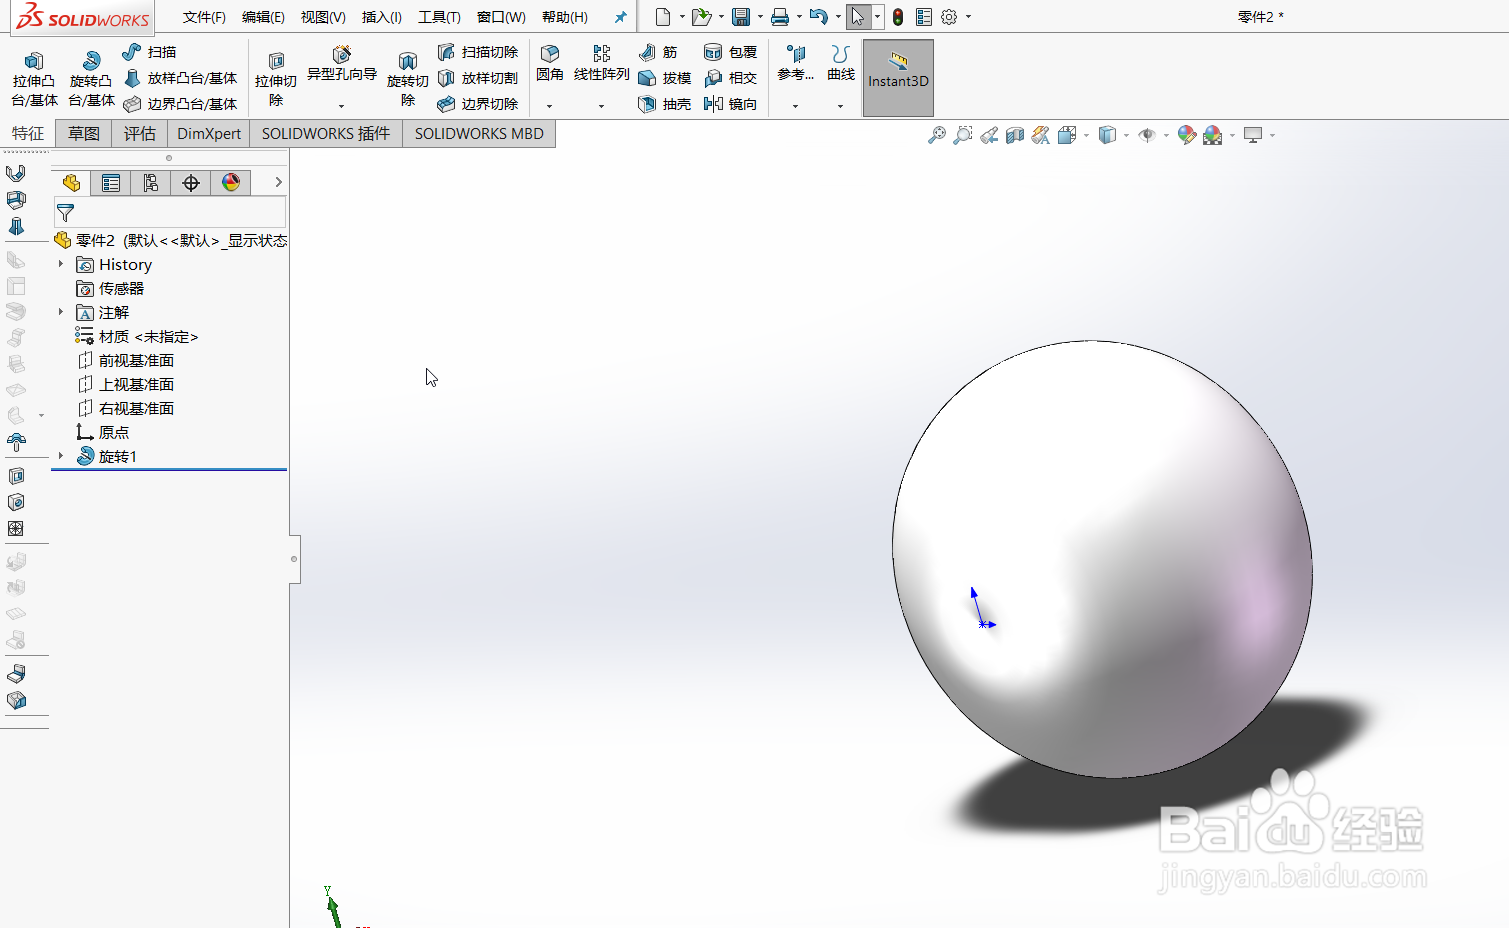Select the FeatureManager design tree tab
The width and height of the screenshot is (1509, 928).
(x=71, y=182)
